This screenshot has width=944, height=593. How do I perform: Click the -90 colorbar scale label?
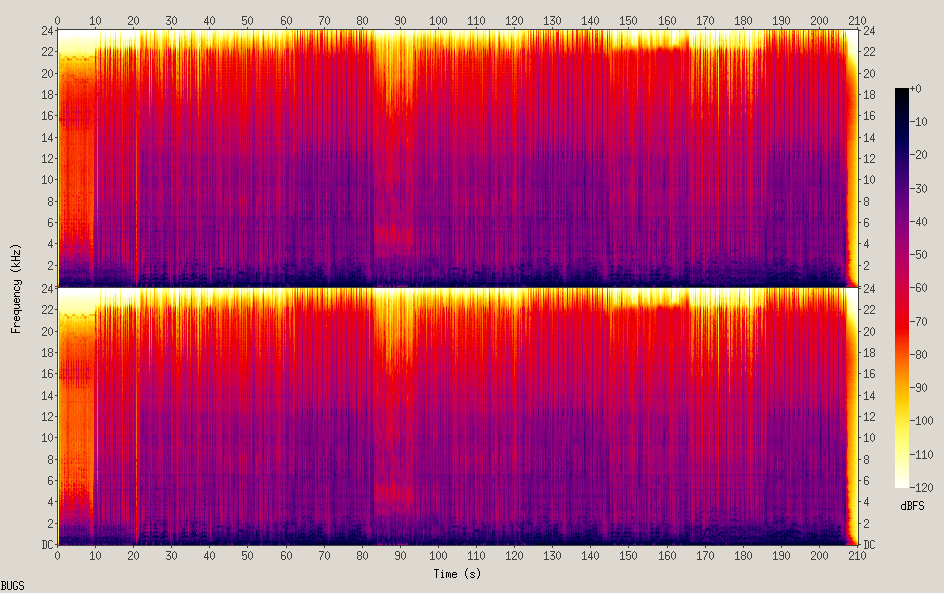(x=919, y=388)
